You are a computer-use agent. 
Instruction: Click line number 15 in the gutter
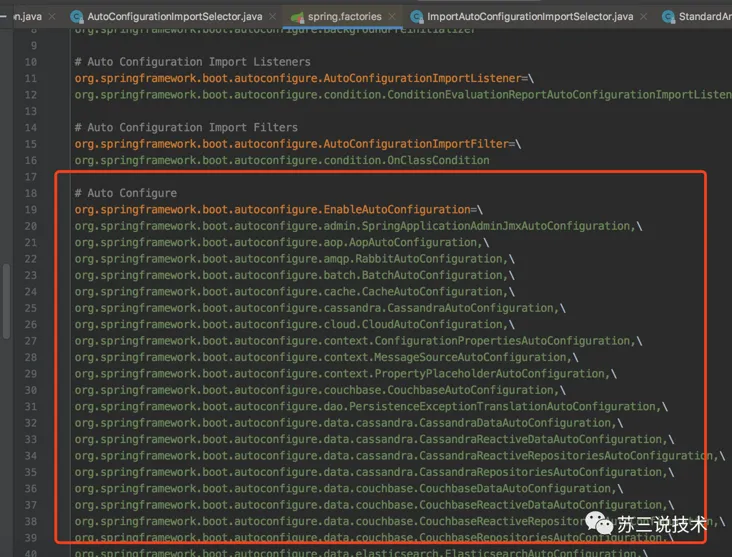[x=31, y=144]
